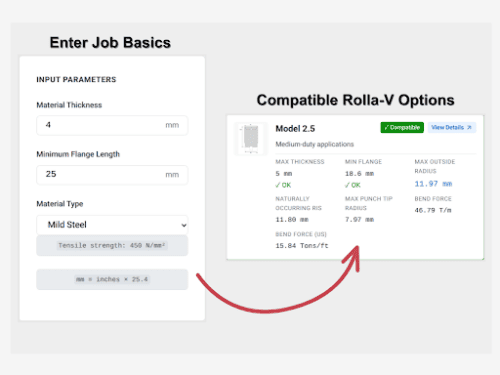The height and width of the screenshot is (375, 500).
Task: Click the OK check under Min Flange
Action: (353, 185)
